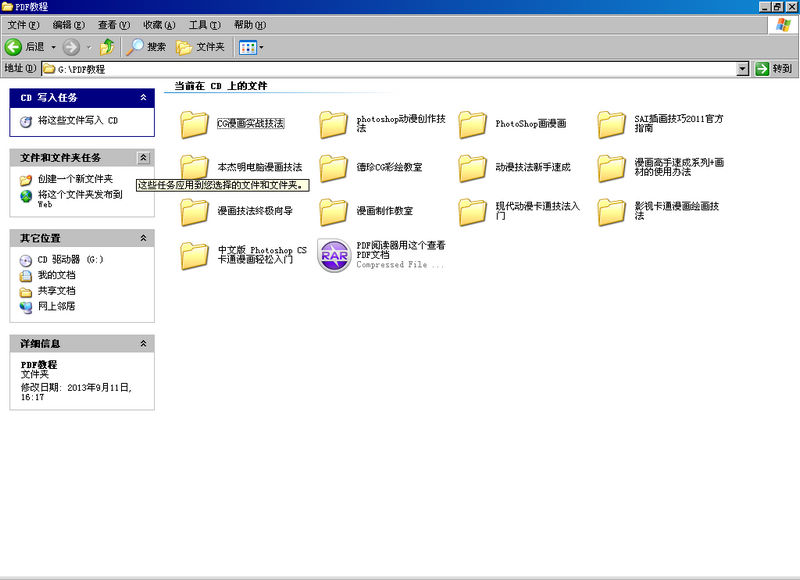The image size is (800, 580).
Task: Open the Back button history dropdown
Action: tap(53, 47)
